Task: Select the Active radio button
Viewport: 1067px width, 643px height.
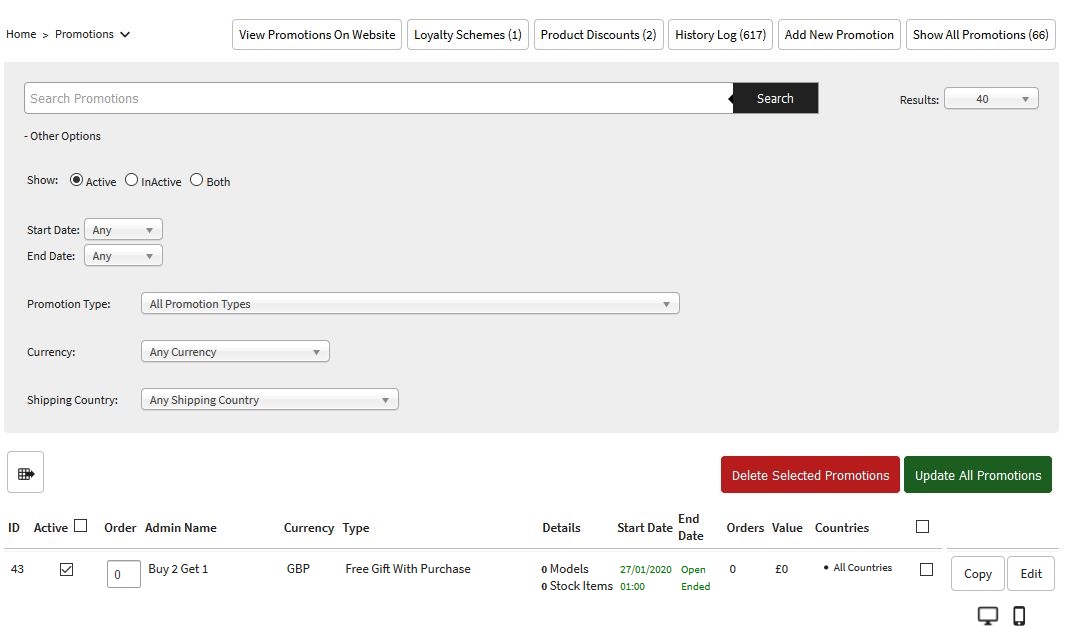Action: (77, 181)
